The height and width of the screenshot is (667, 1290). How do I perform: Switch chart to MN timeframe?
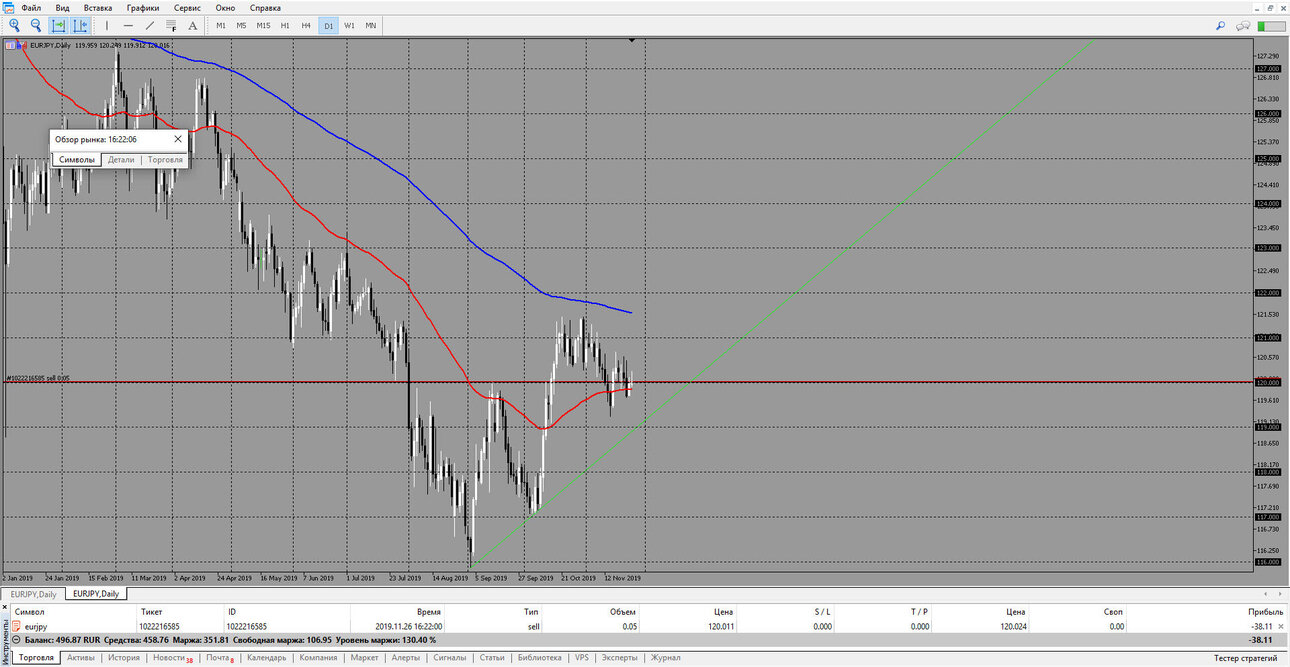(x=371, y=25)
